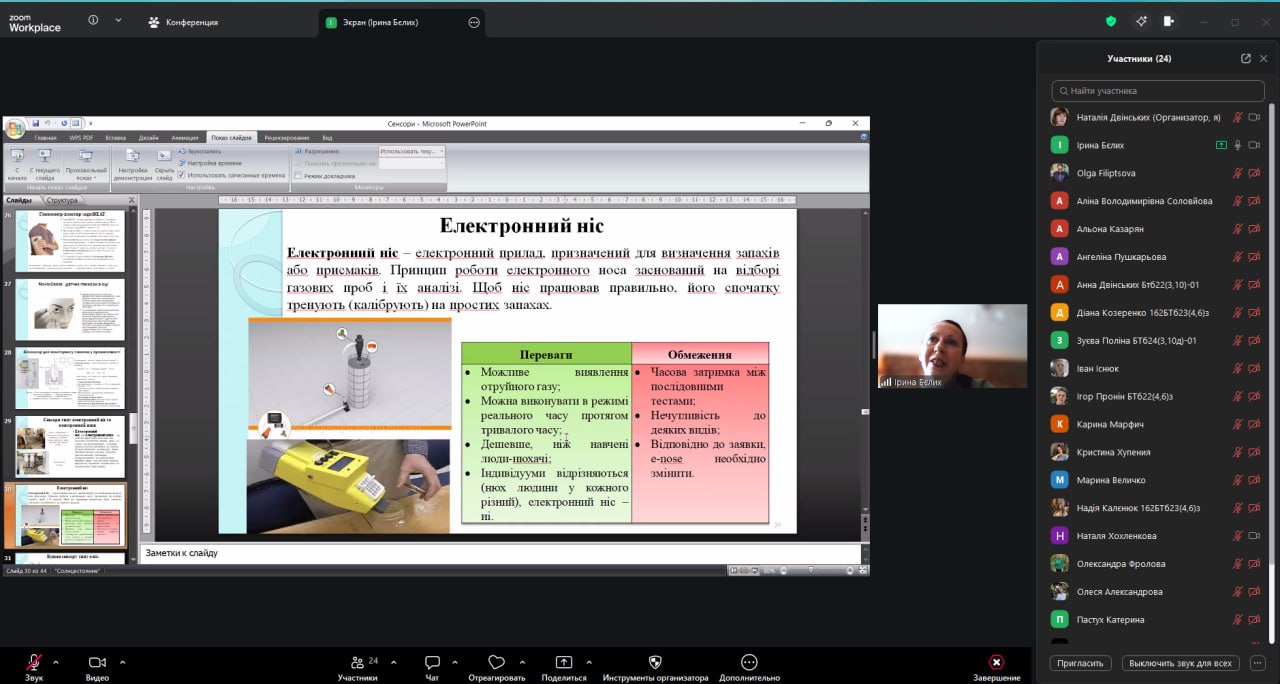The width and height of the screenshot is (1280, 684).
Task: Open Произвольный показ dropdown
Action: (x=85, y=164)
